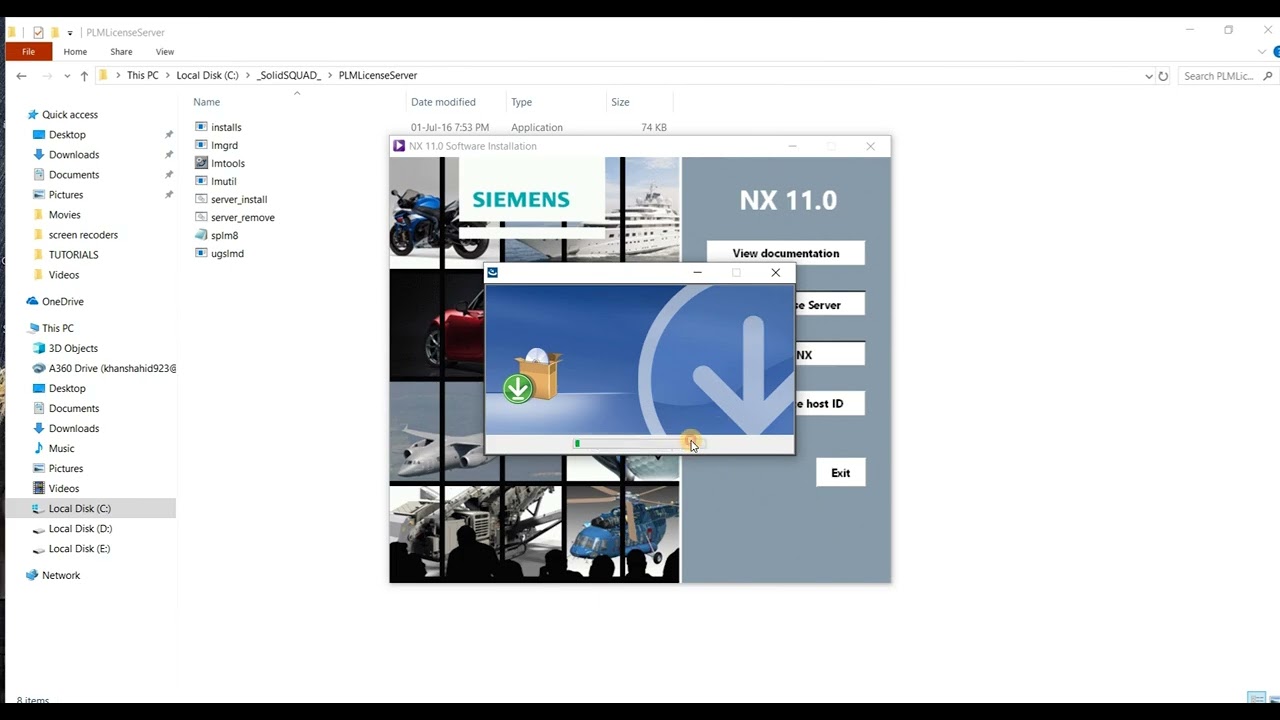The height and width of the screenshot is (720, 1280).
Task: Select the lmtools file
Action: point(228,163)
